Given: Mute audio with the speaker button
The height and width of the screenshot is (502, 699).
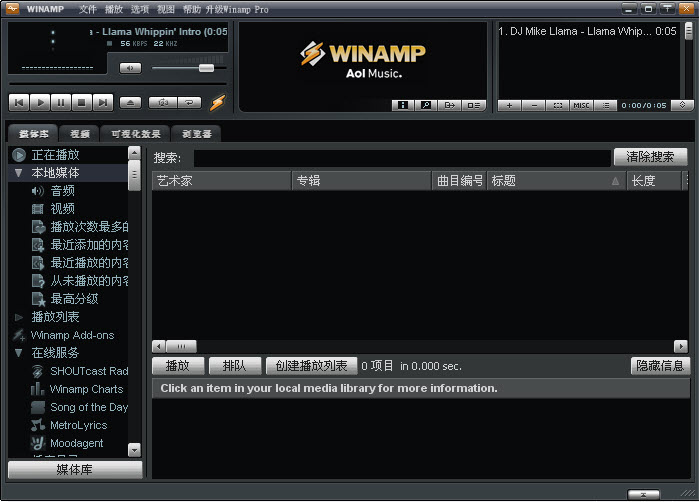Looking at the screenshot, I should point(130,68).
